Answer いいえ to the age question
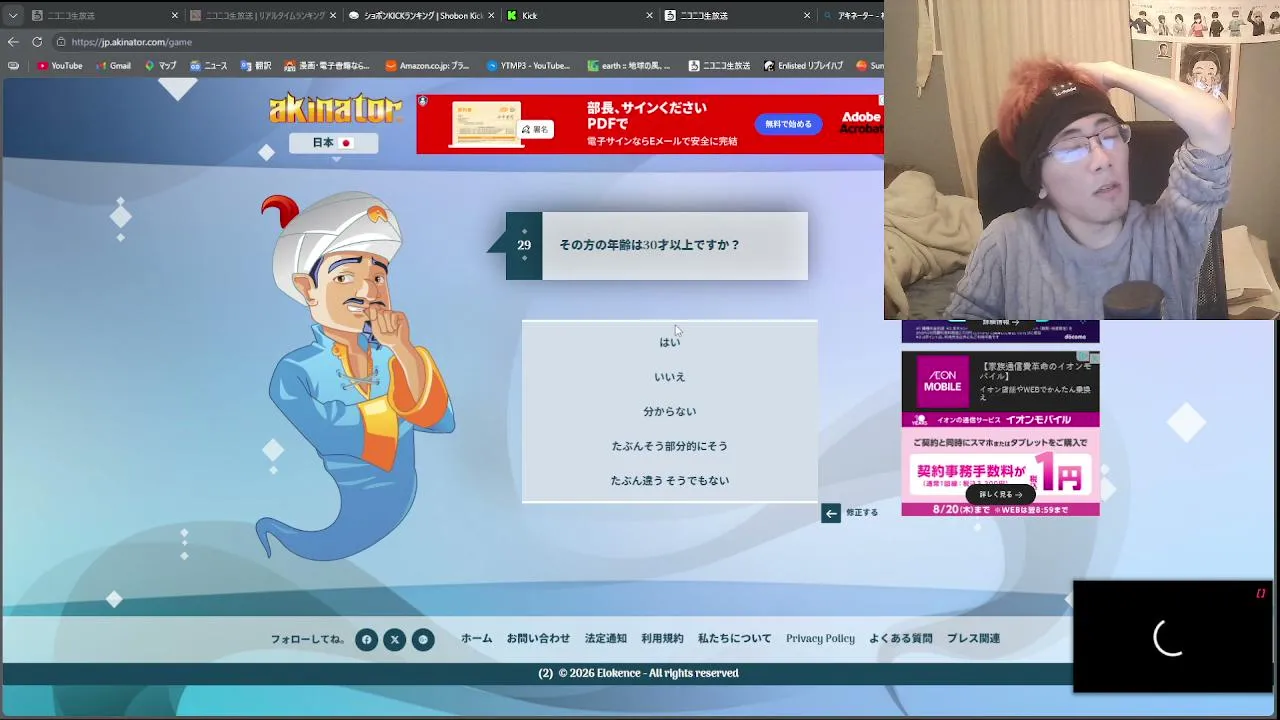 click(670, 377)
